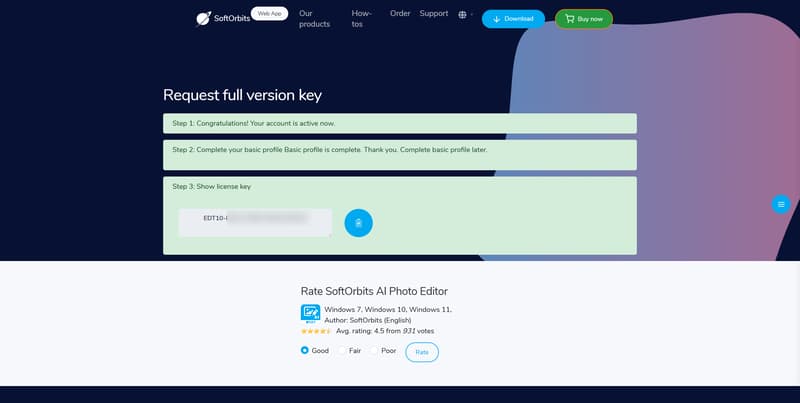The width and height of the screenshot is (800, 403).
Task: Select the Good rating radio
Action: (x=305, y=350)
